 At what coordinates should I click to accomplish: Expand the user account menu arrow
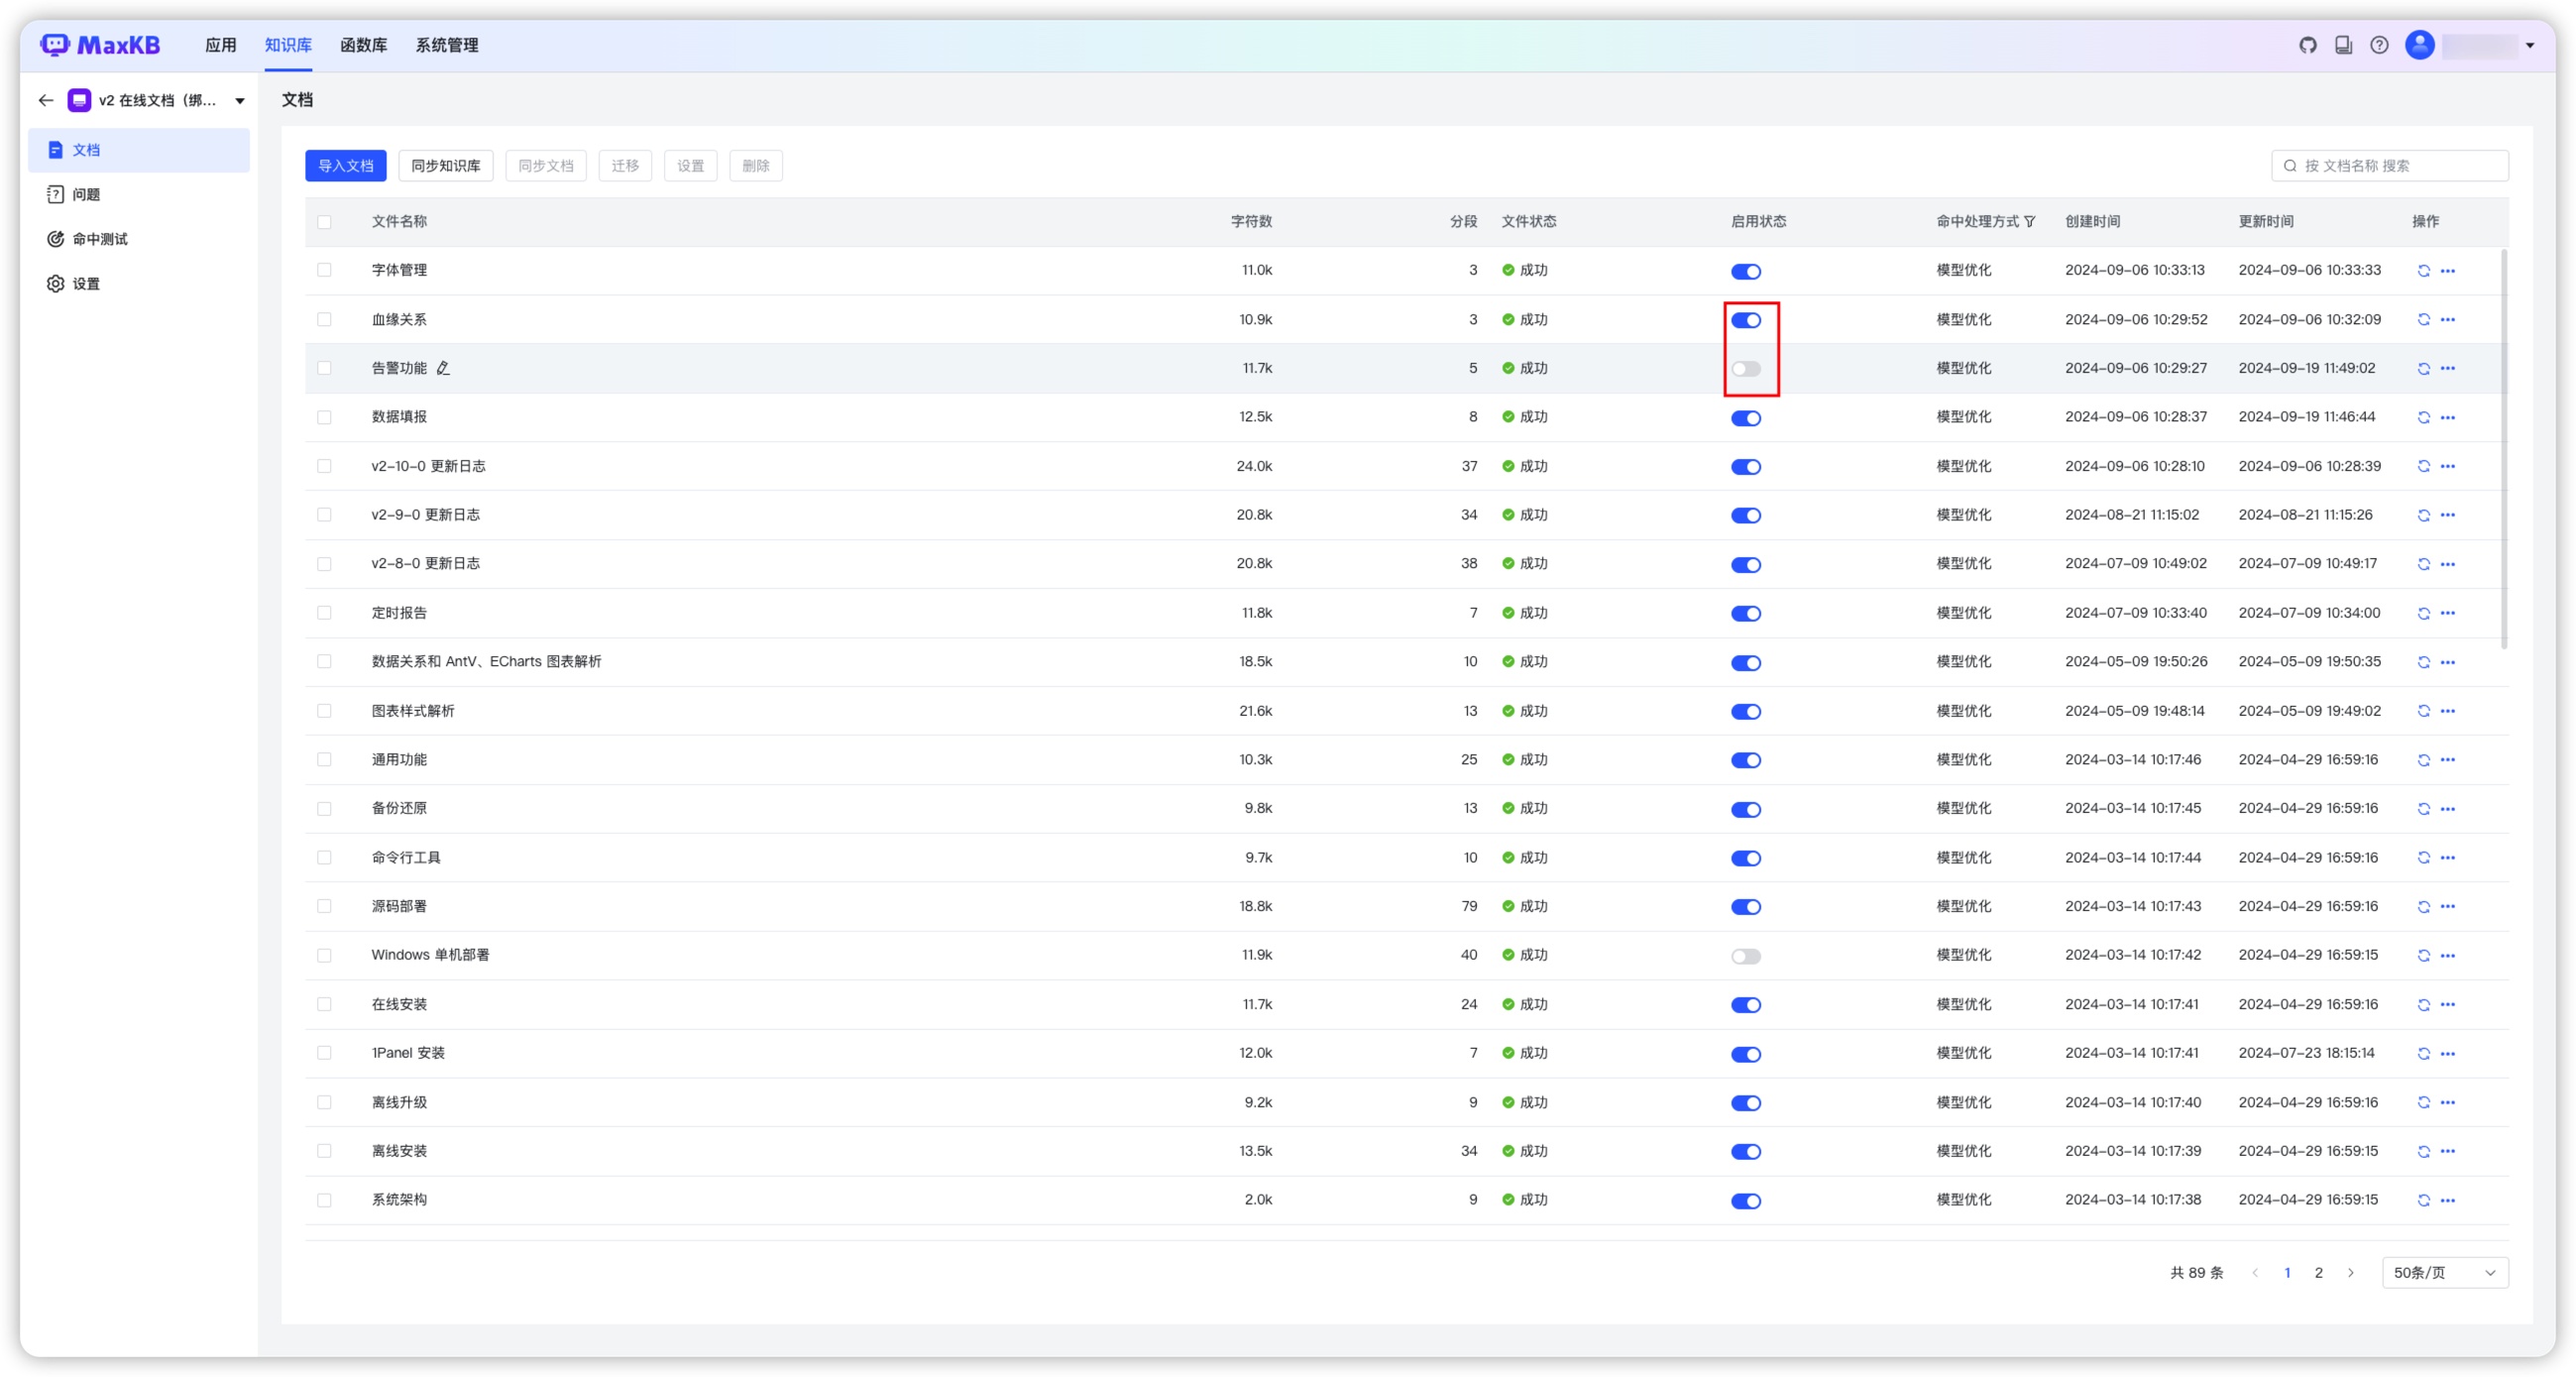(x=2530, y=45)
